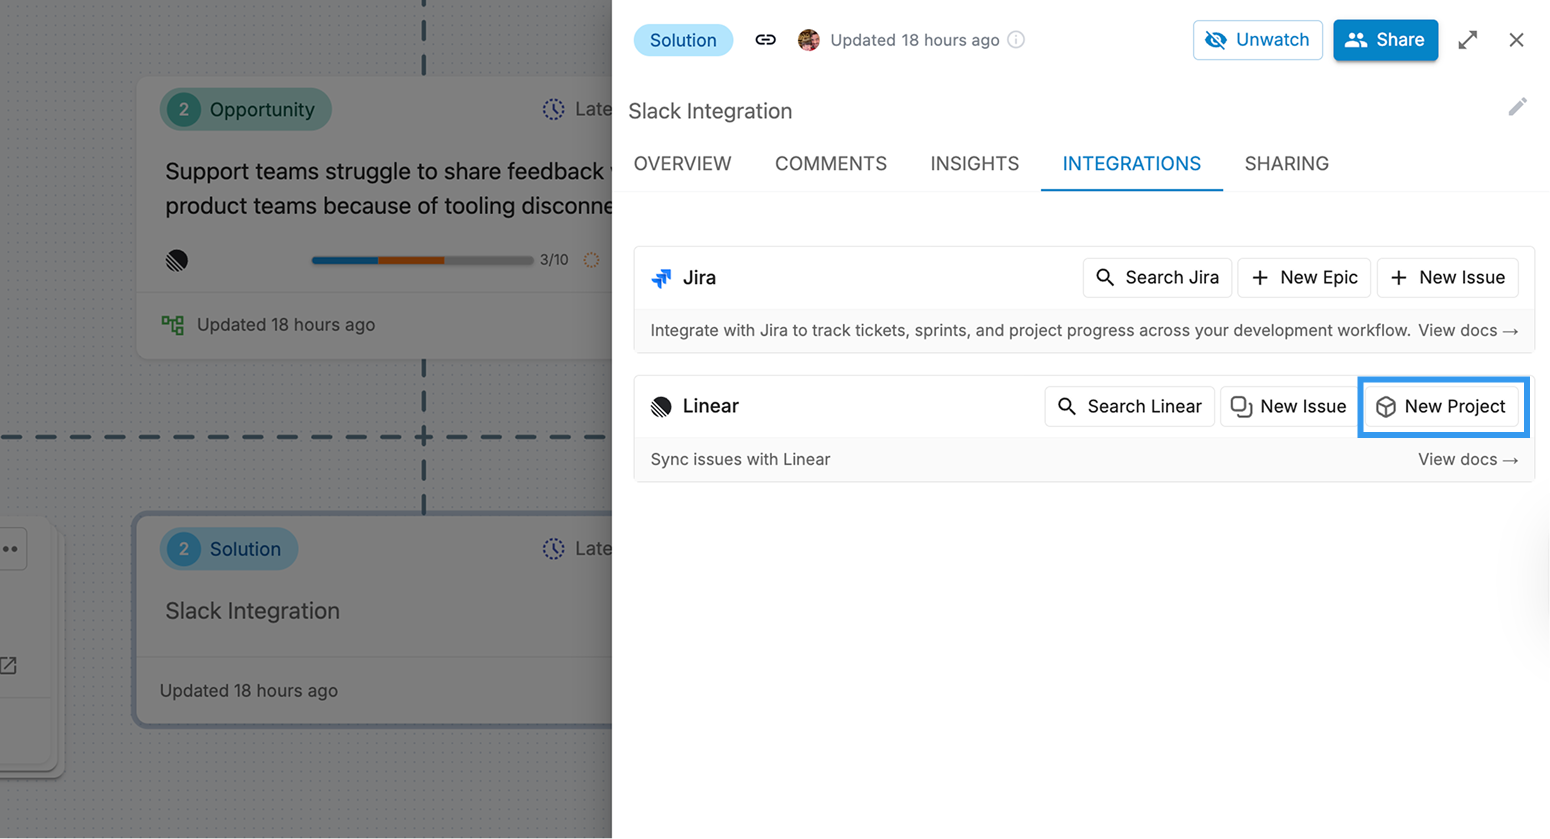Go to the Insights tab

point(974,164)
